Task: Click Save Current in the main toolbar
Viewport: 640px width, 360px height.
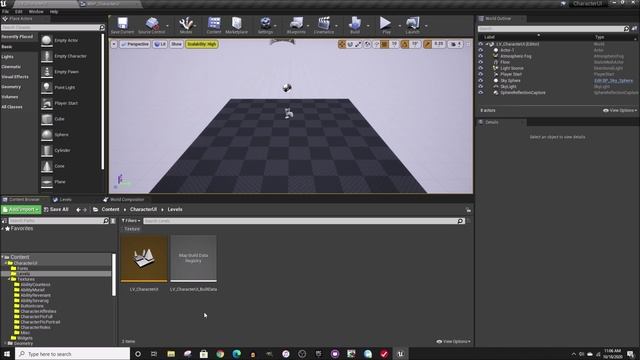Action: point(122,25)
